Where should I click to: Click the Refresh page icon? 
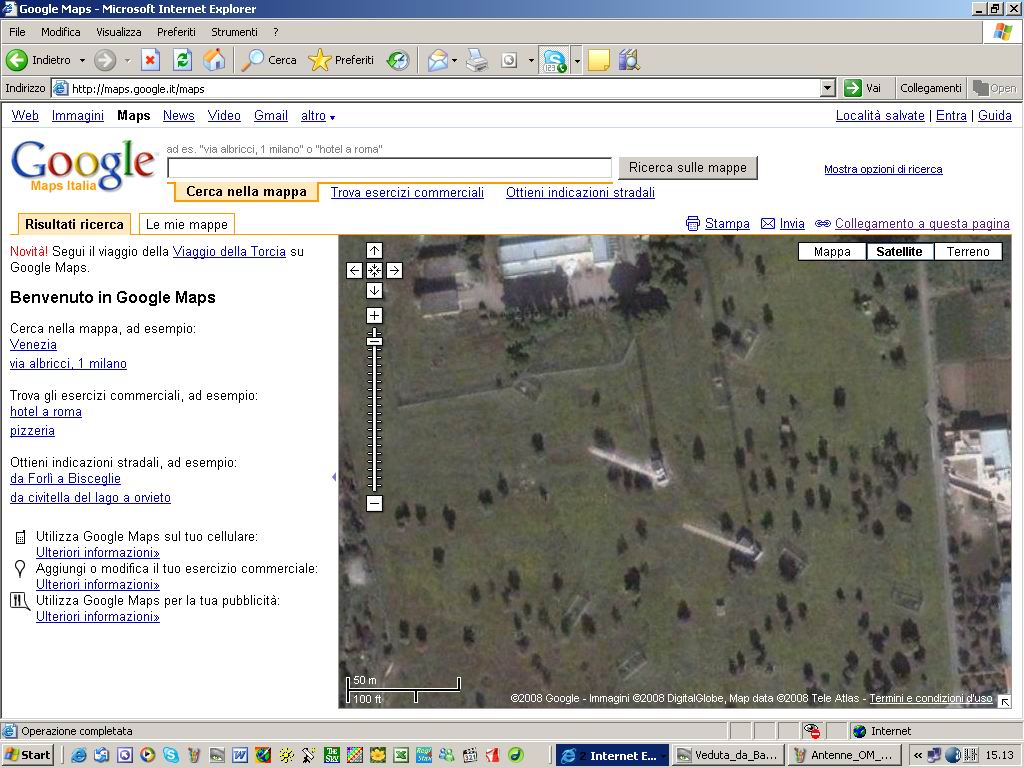pos(182,60)
